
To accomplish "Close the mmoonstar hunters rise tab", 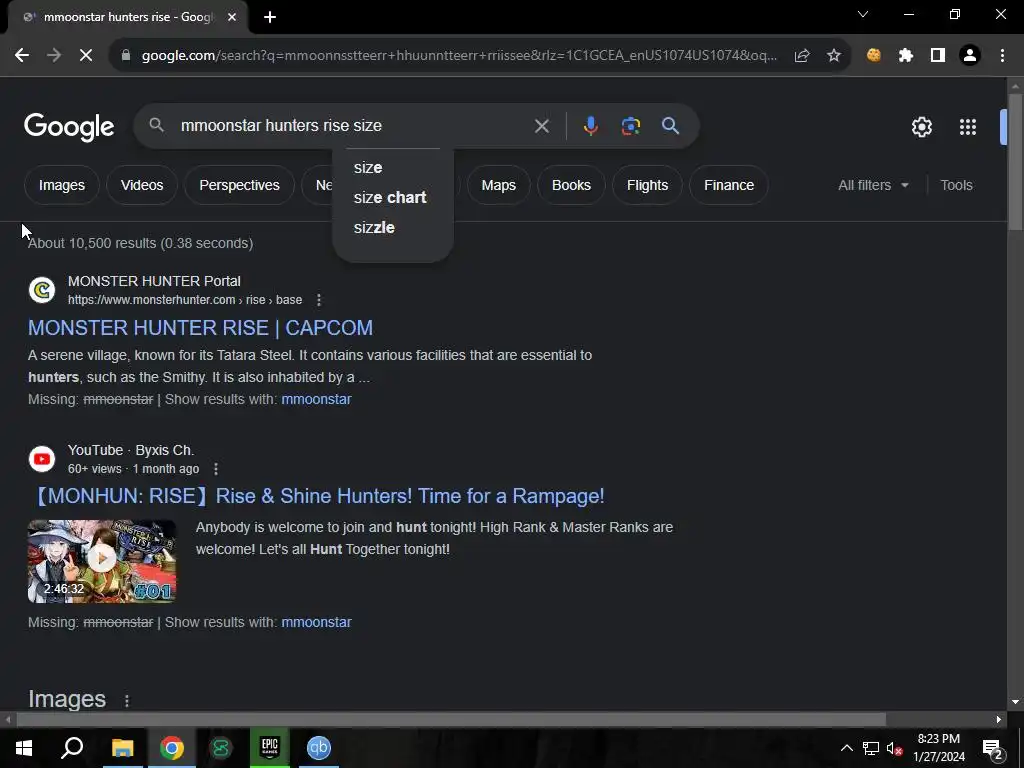I will point(232,17).
